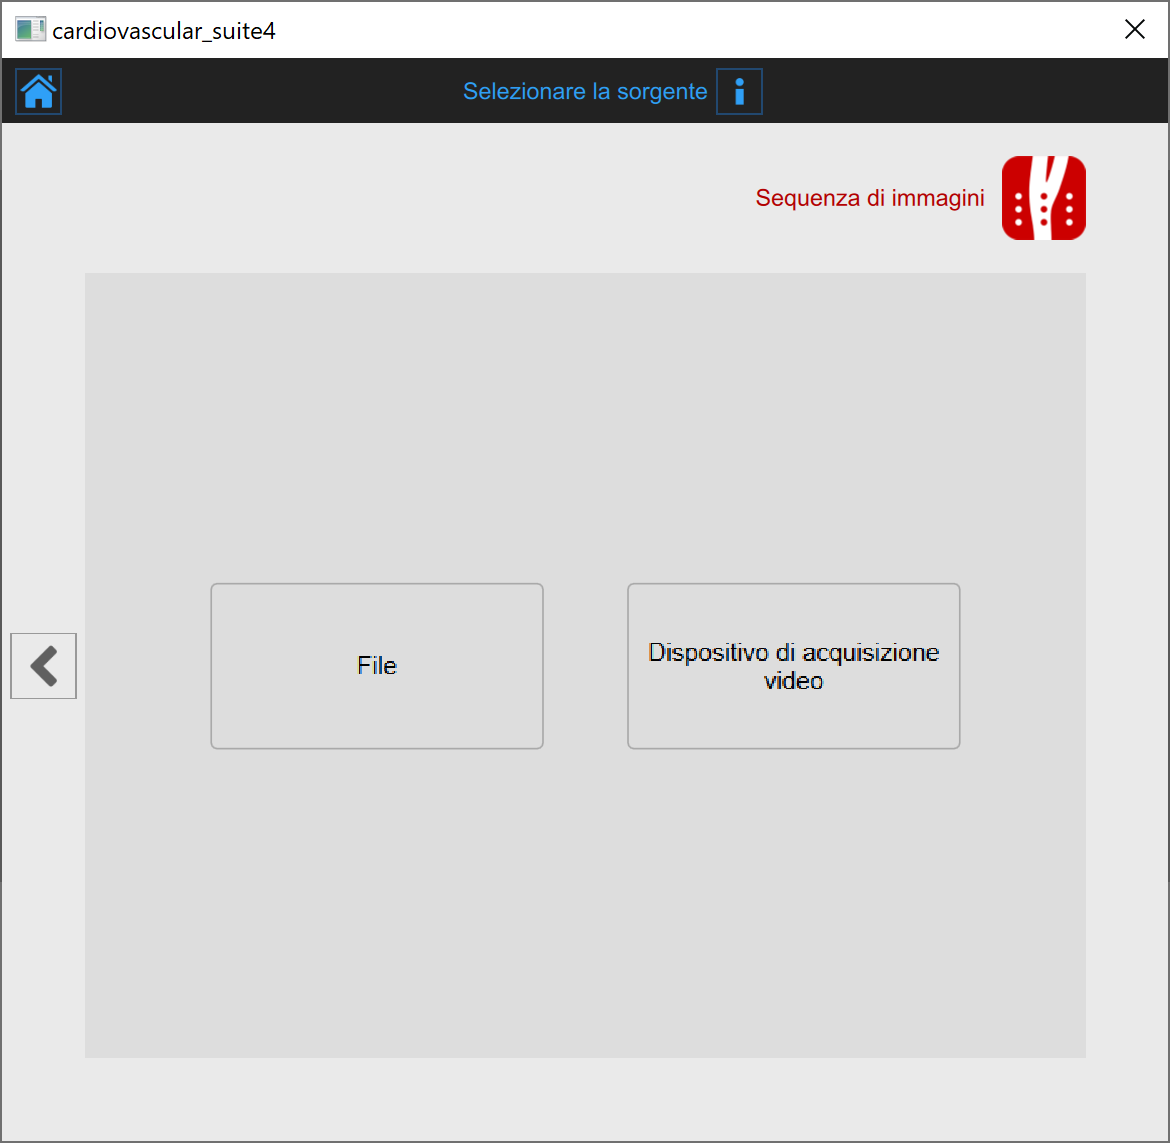Screen dimensions: 1170x1143
Task: Go back using the left chevron arrow
Action: coord(44,666)
